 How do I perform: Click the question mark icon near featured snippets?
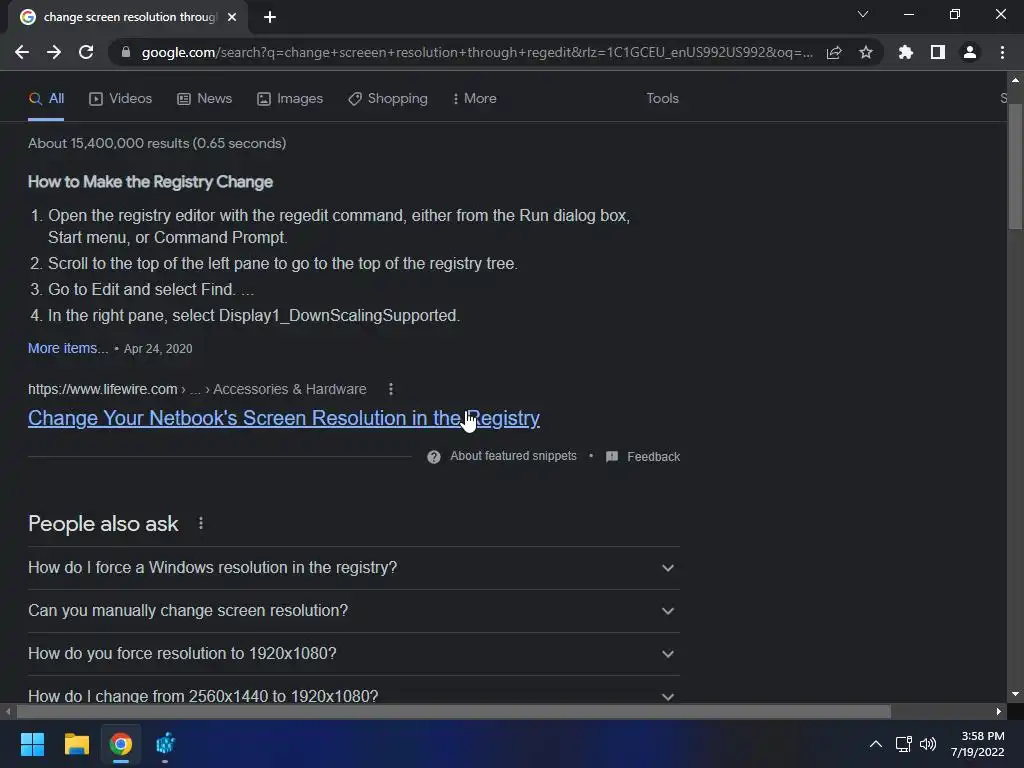434,456
